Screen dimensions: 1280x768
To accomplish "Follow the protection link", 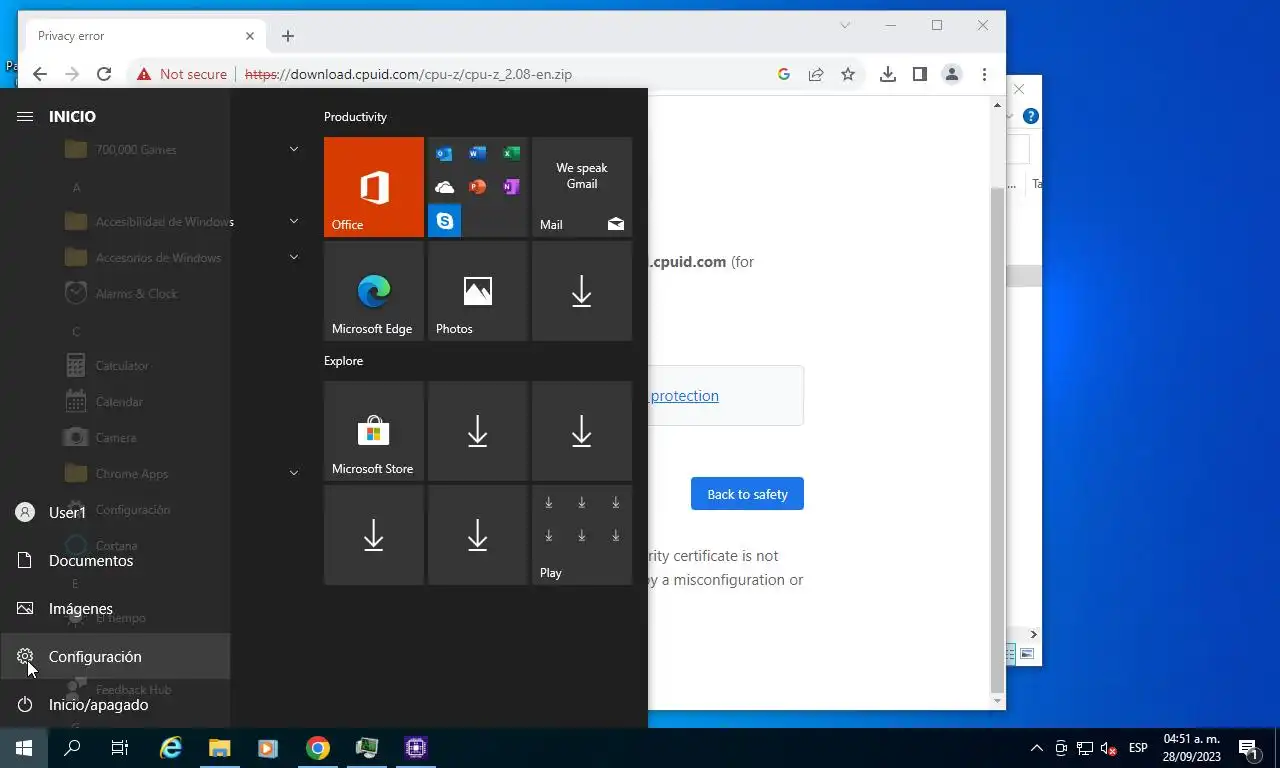I will pos(684,396).
